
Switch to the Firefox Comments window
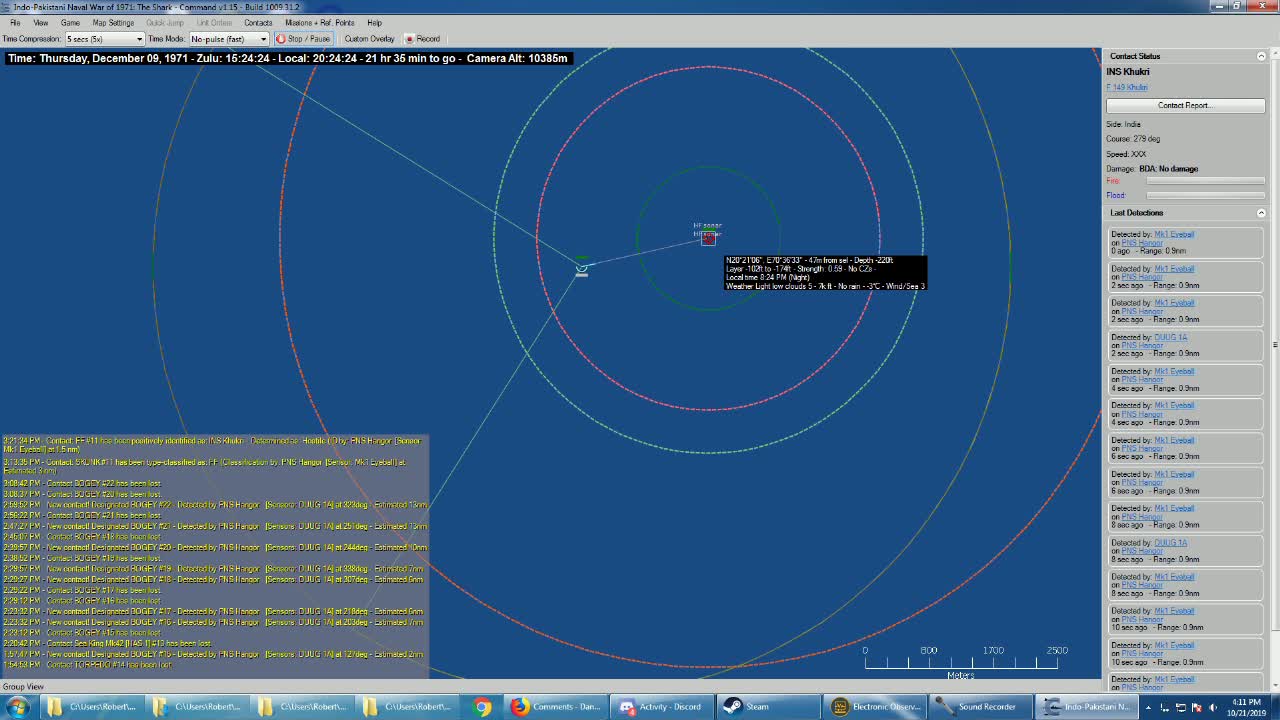click(x=556, y=707)
